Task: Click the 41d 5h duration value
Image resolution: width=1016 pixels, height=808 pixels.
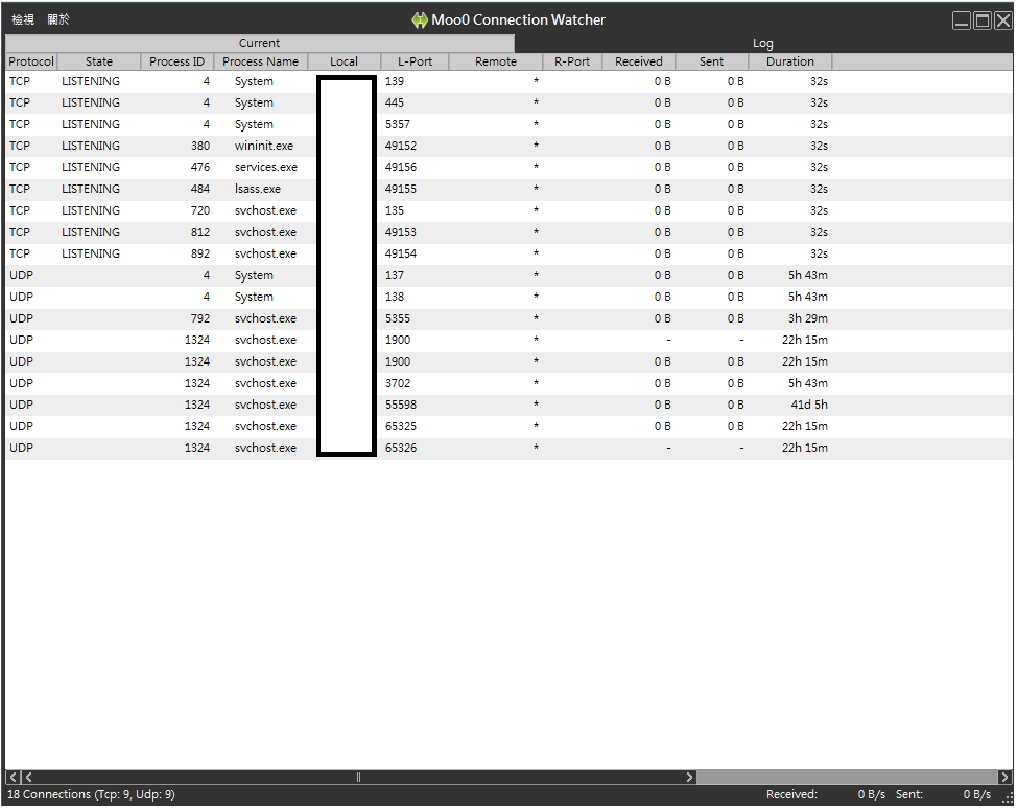Action: pos(809,404)
